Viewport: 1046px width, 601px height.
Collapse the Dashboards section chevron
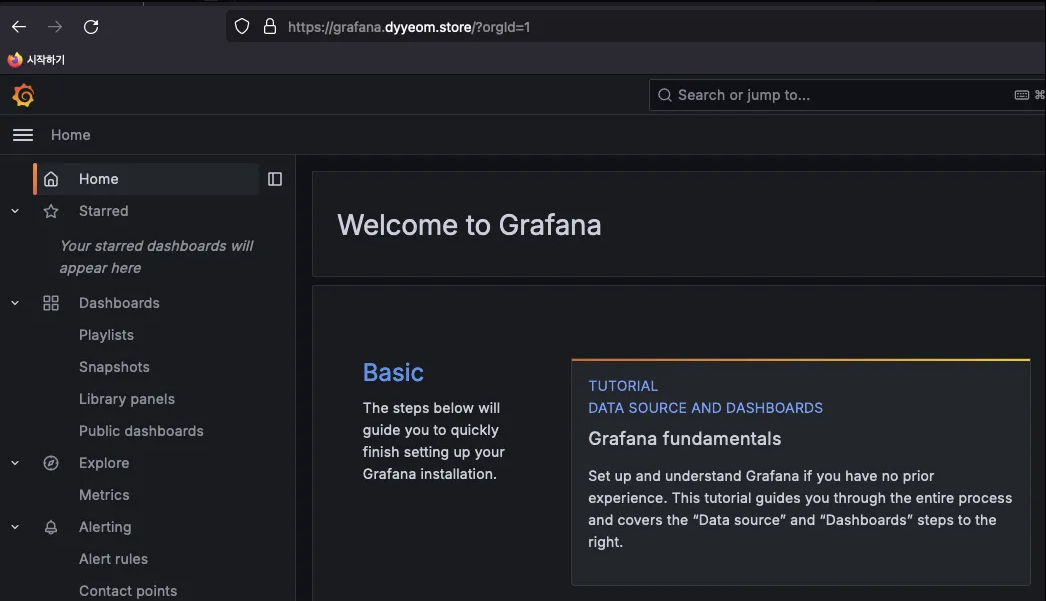(x=15, y=303)
